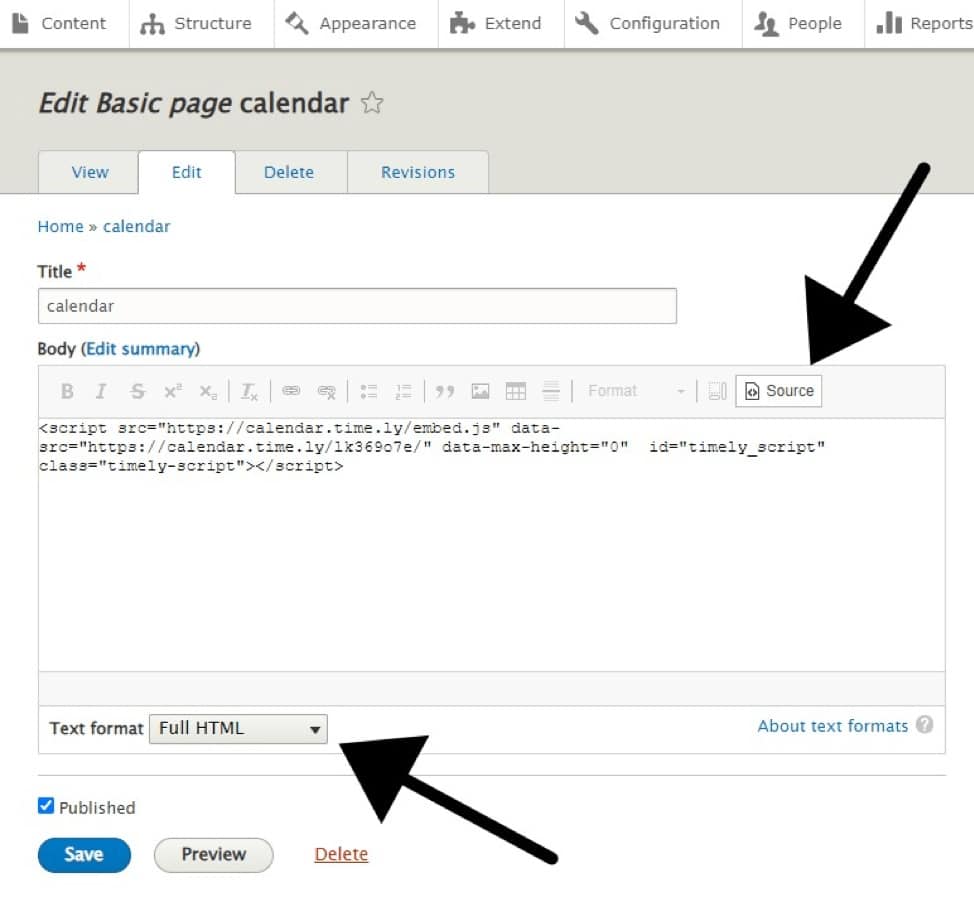Apply superscript formatting
The width and height of the screenshot is (974, 899).
[x=172, y=391]
